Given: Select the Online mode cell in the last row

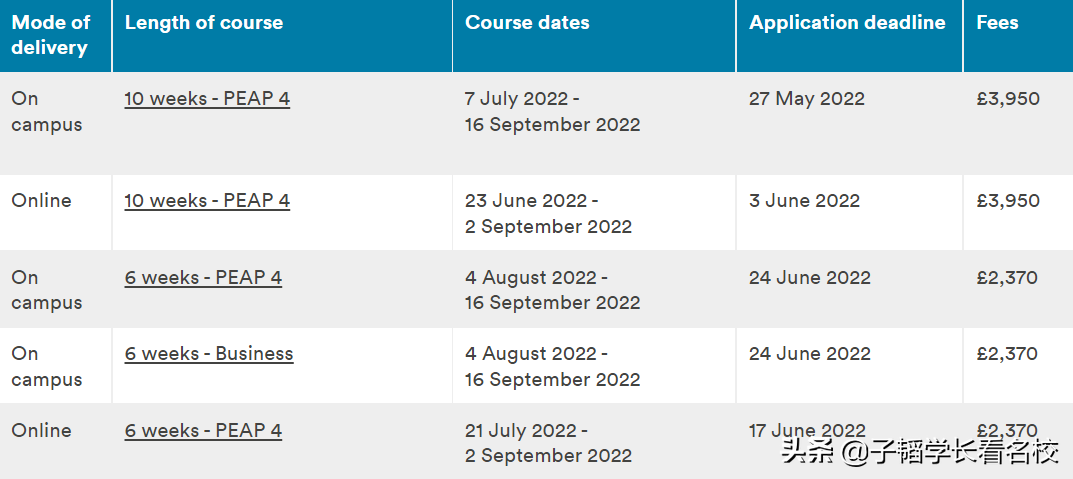Looking at the screenshot, I should pos(41,431).
